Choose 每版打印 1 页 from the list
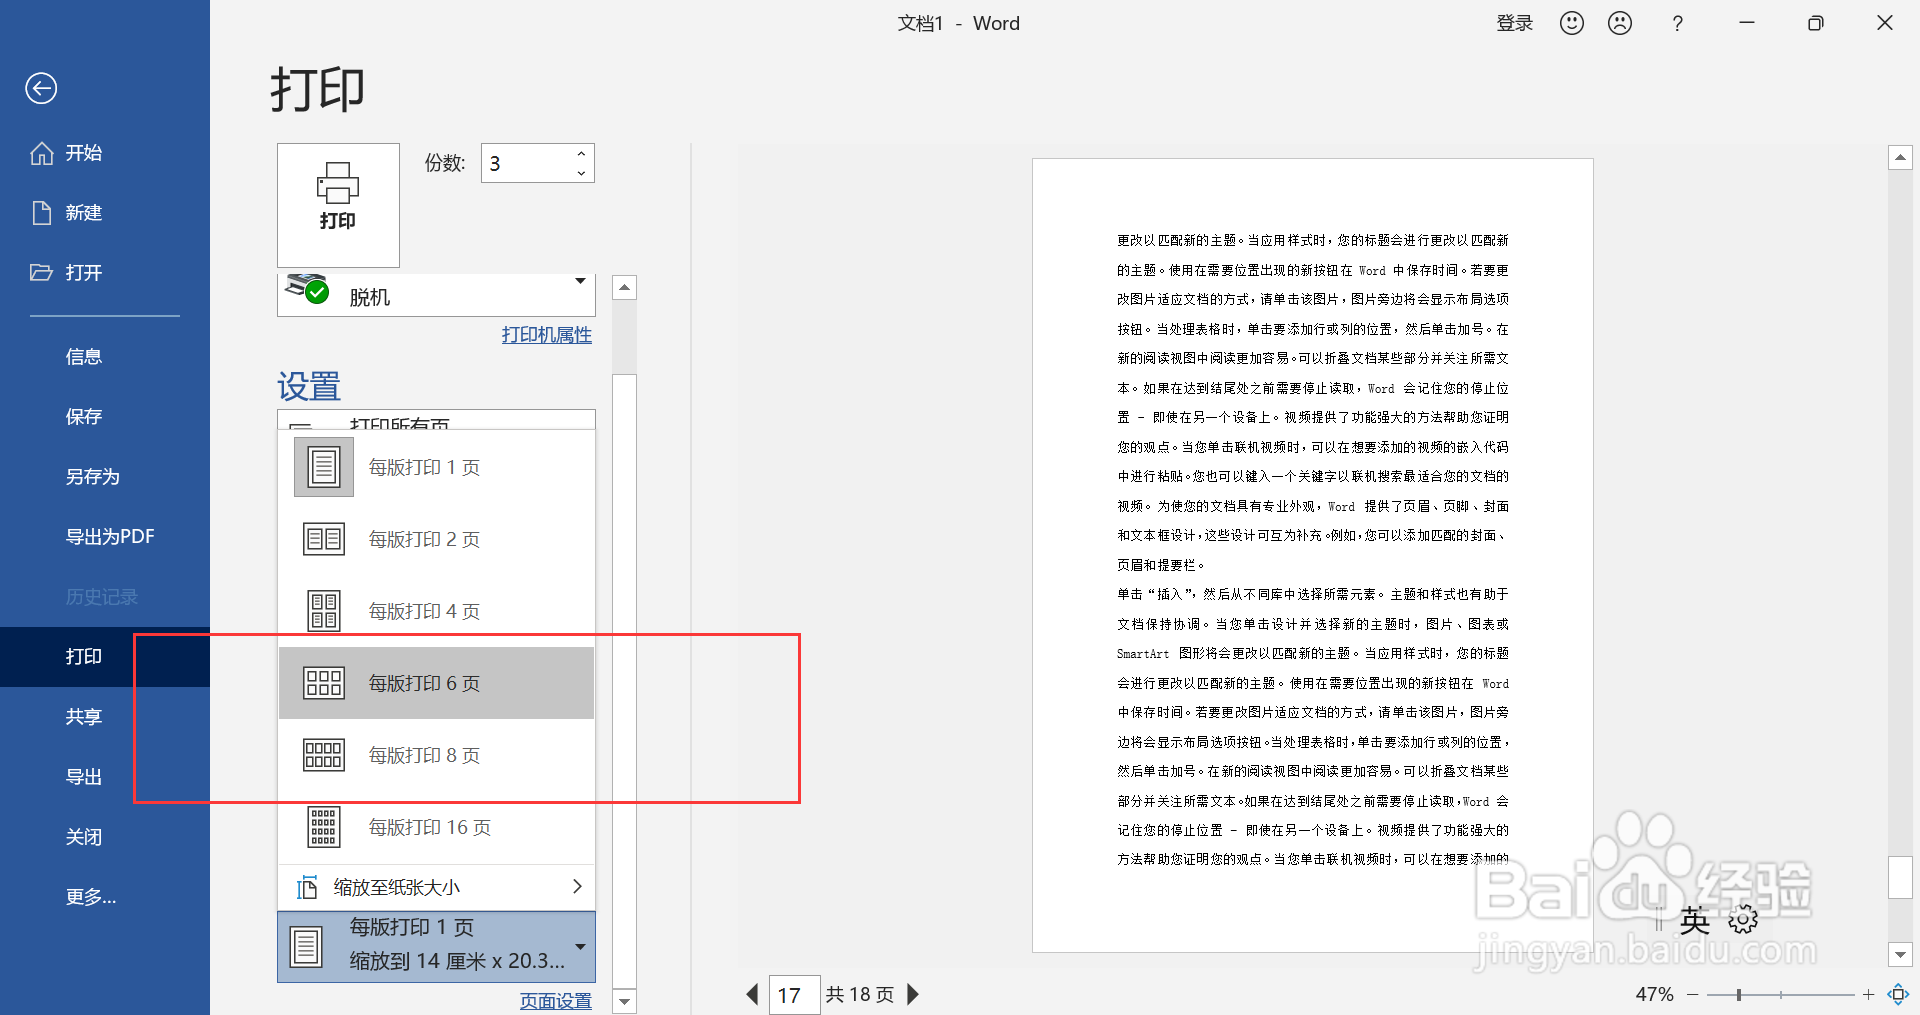This screenshot has width=1920, height=1015. click(x=436, y=467)
